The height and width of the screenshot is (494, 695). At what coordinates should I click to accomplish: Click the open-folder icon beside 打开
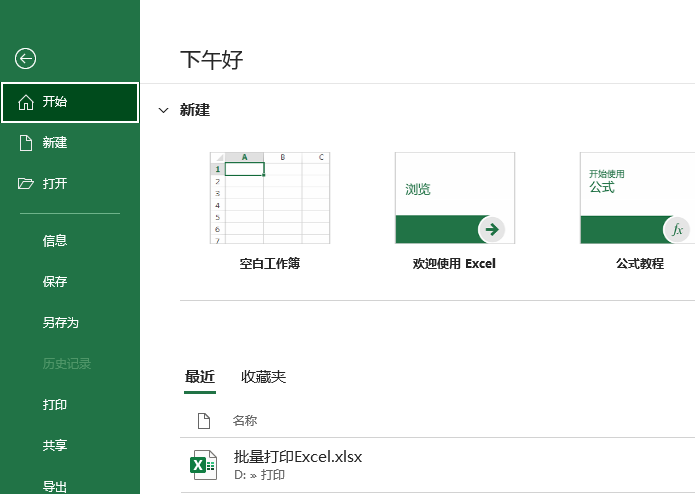coord(26,183)
